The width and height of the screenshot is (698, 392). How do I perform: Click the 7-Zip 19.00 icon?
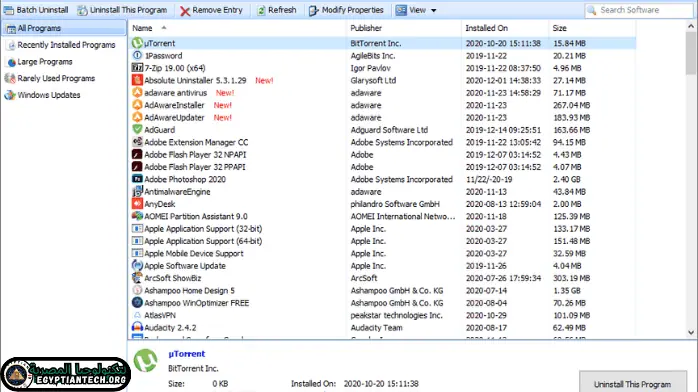[137, 68]
